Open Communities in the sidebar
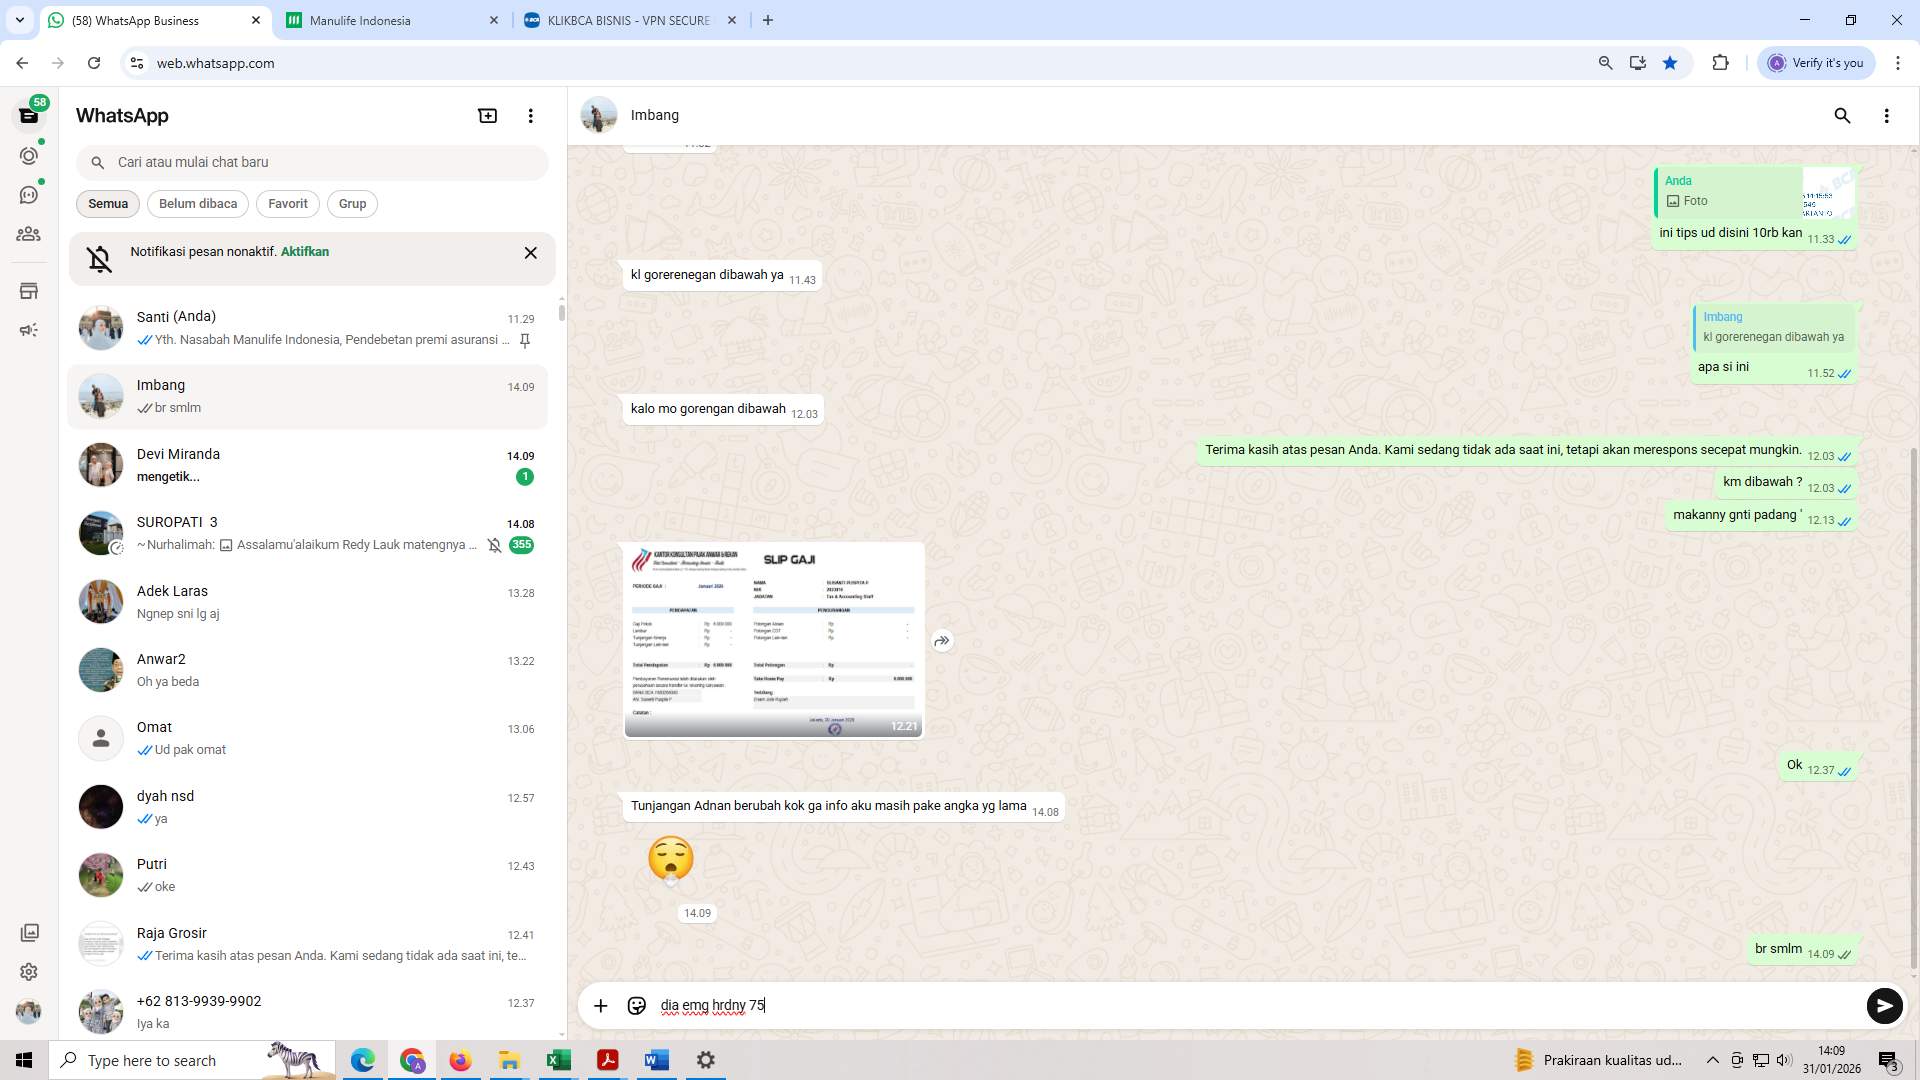1920x1080 pixels. pyautogui.click(x=29, y=234)
